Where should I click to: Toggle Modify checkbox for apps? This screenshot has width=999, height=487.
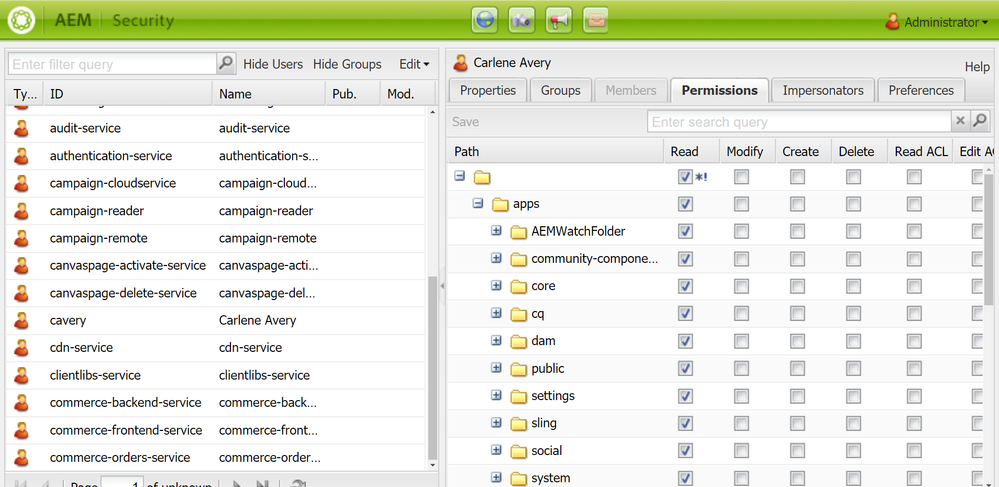coord(742,204)
